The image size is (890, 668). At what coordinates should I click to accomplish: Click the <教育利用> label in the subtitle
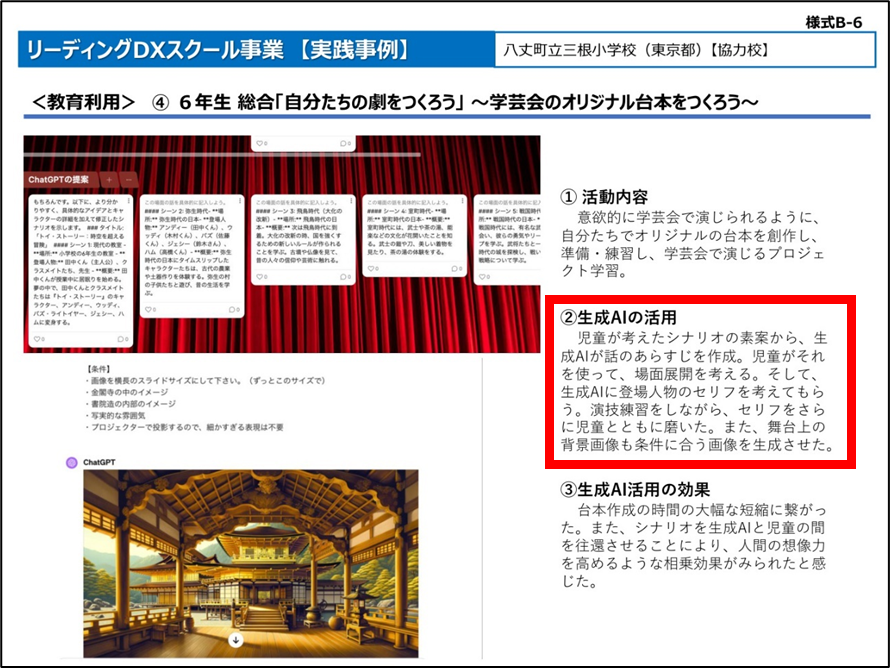coord(84,102)
